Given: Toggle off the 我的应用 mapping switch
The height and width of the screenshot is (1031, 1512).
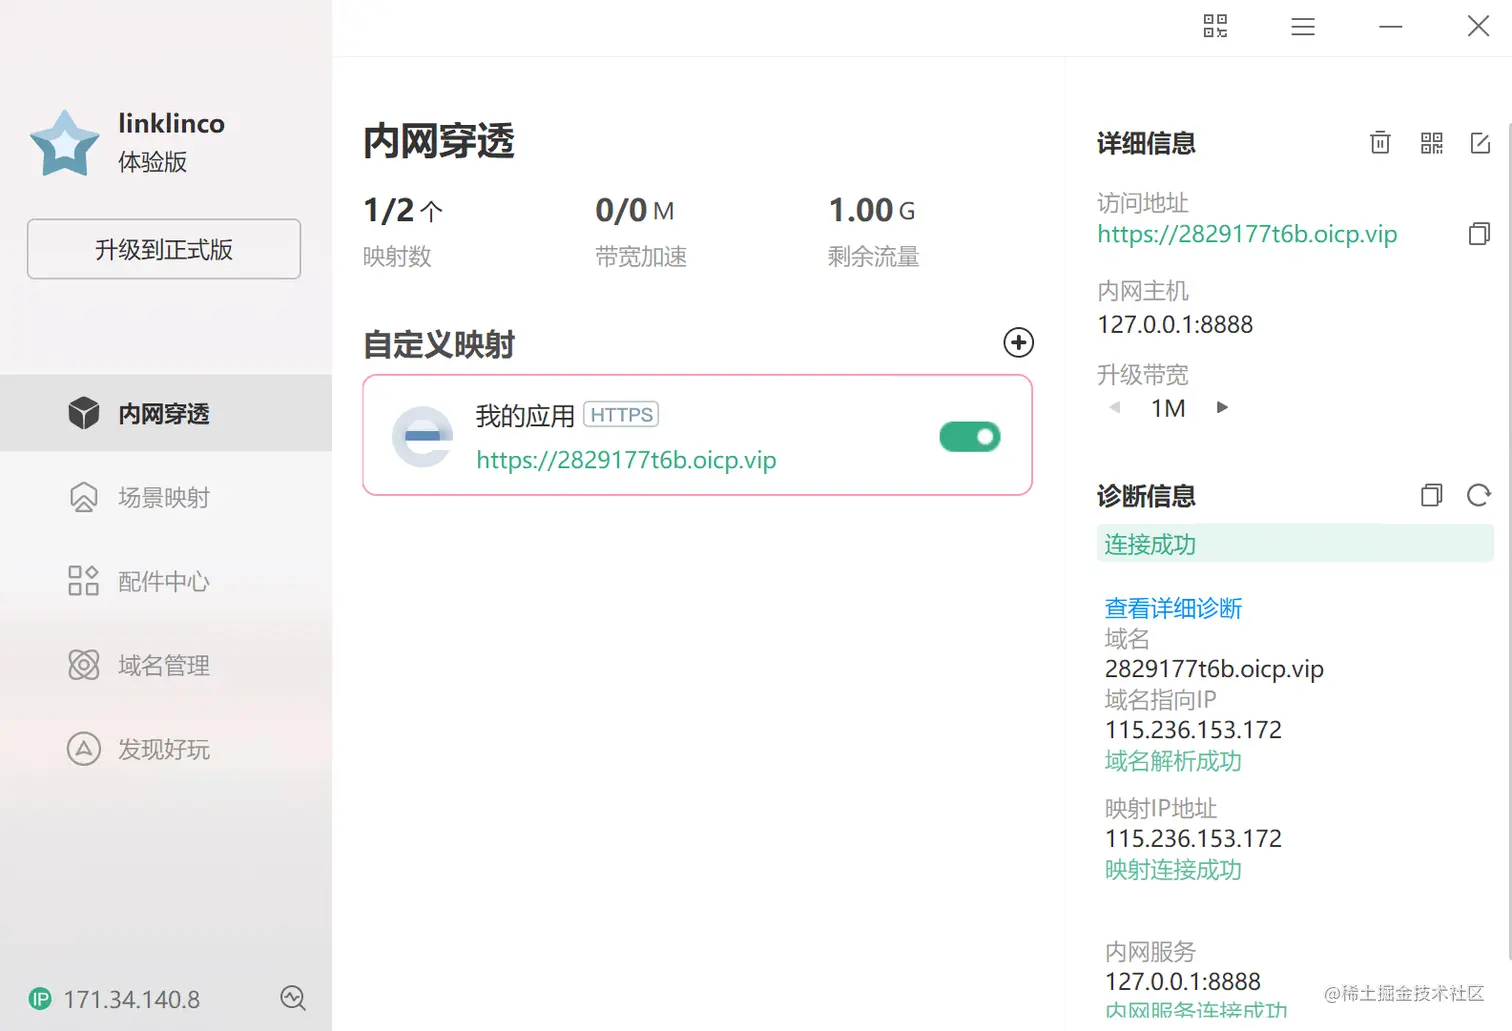Looking at the screenshot, I should click(970, 437).
